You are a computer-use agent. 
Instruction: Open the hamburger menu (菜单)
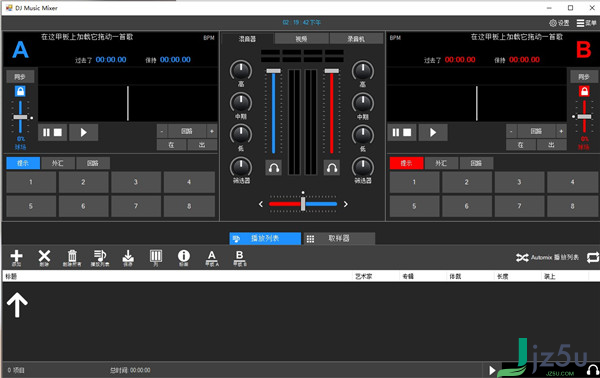pyautogui.click(x=586, y=23)
